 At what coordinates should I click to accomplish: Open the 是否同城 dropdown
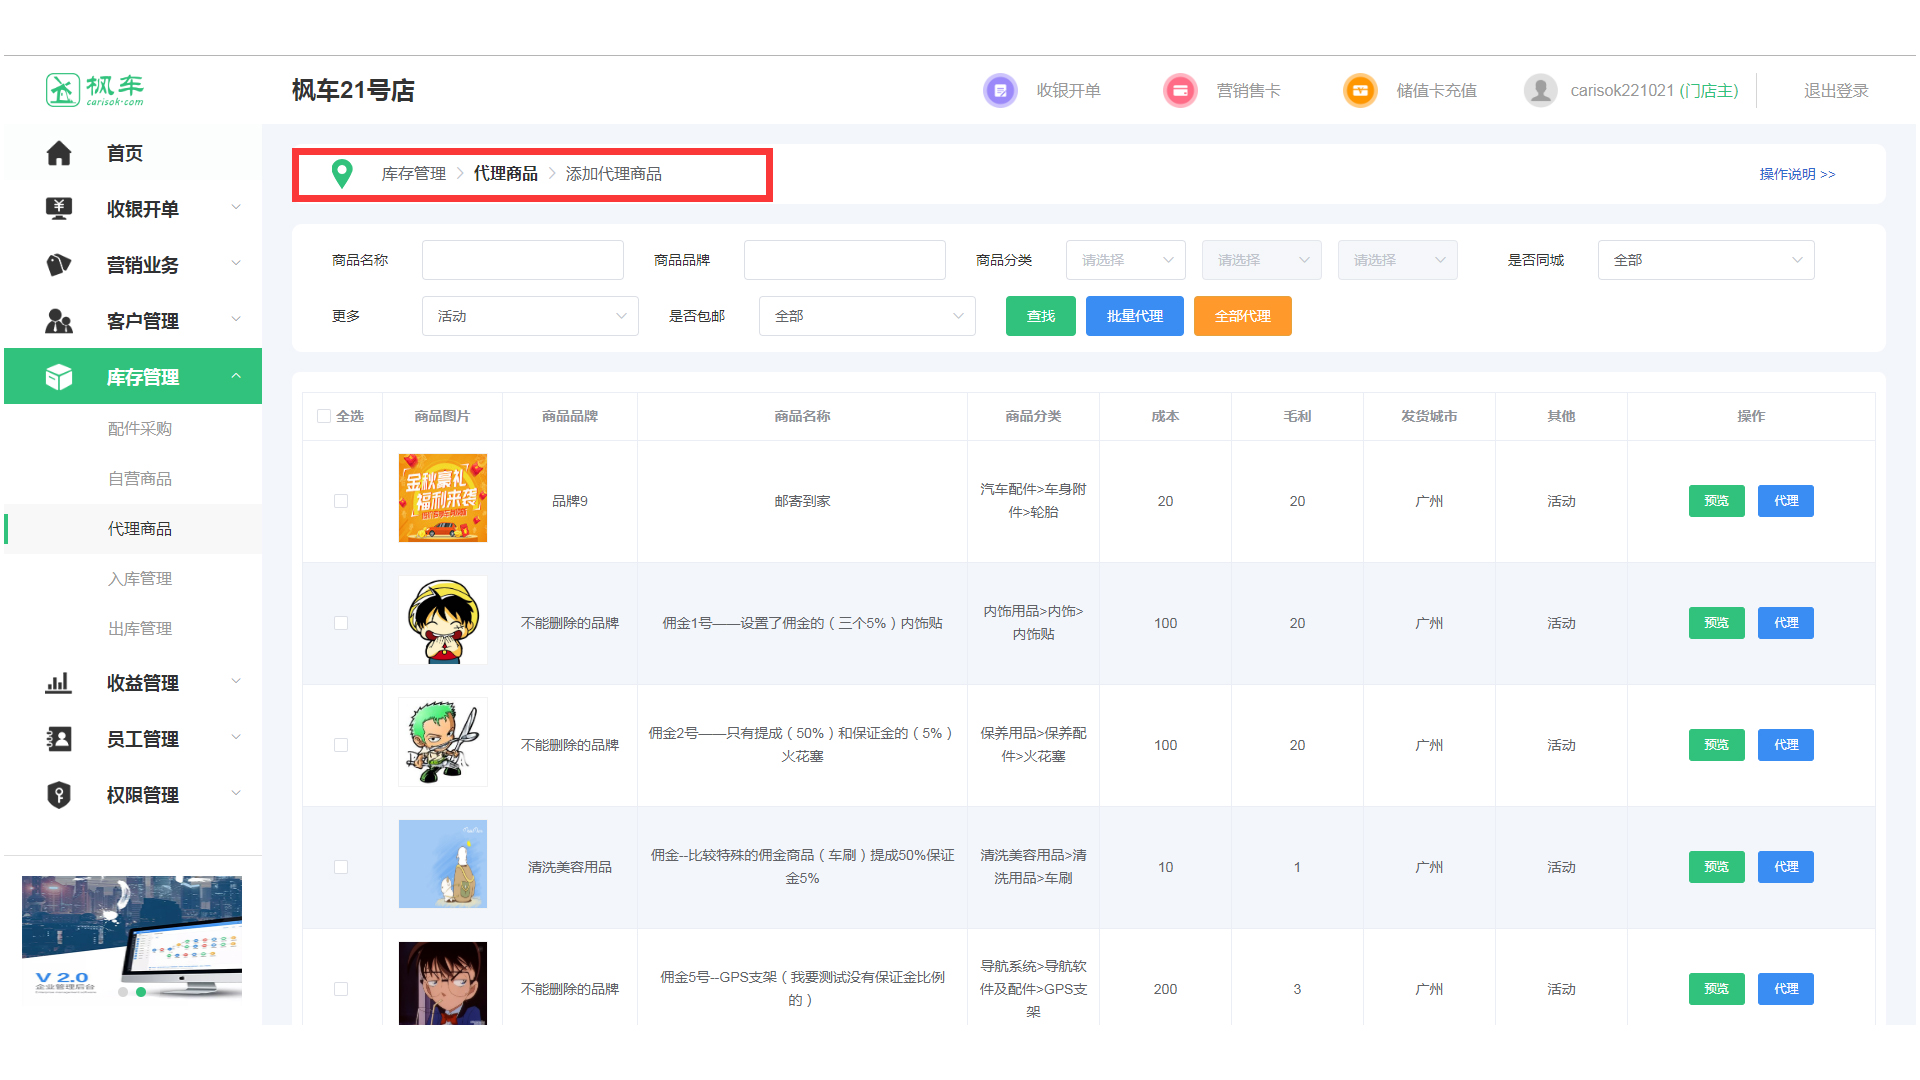coord(1705,260)
